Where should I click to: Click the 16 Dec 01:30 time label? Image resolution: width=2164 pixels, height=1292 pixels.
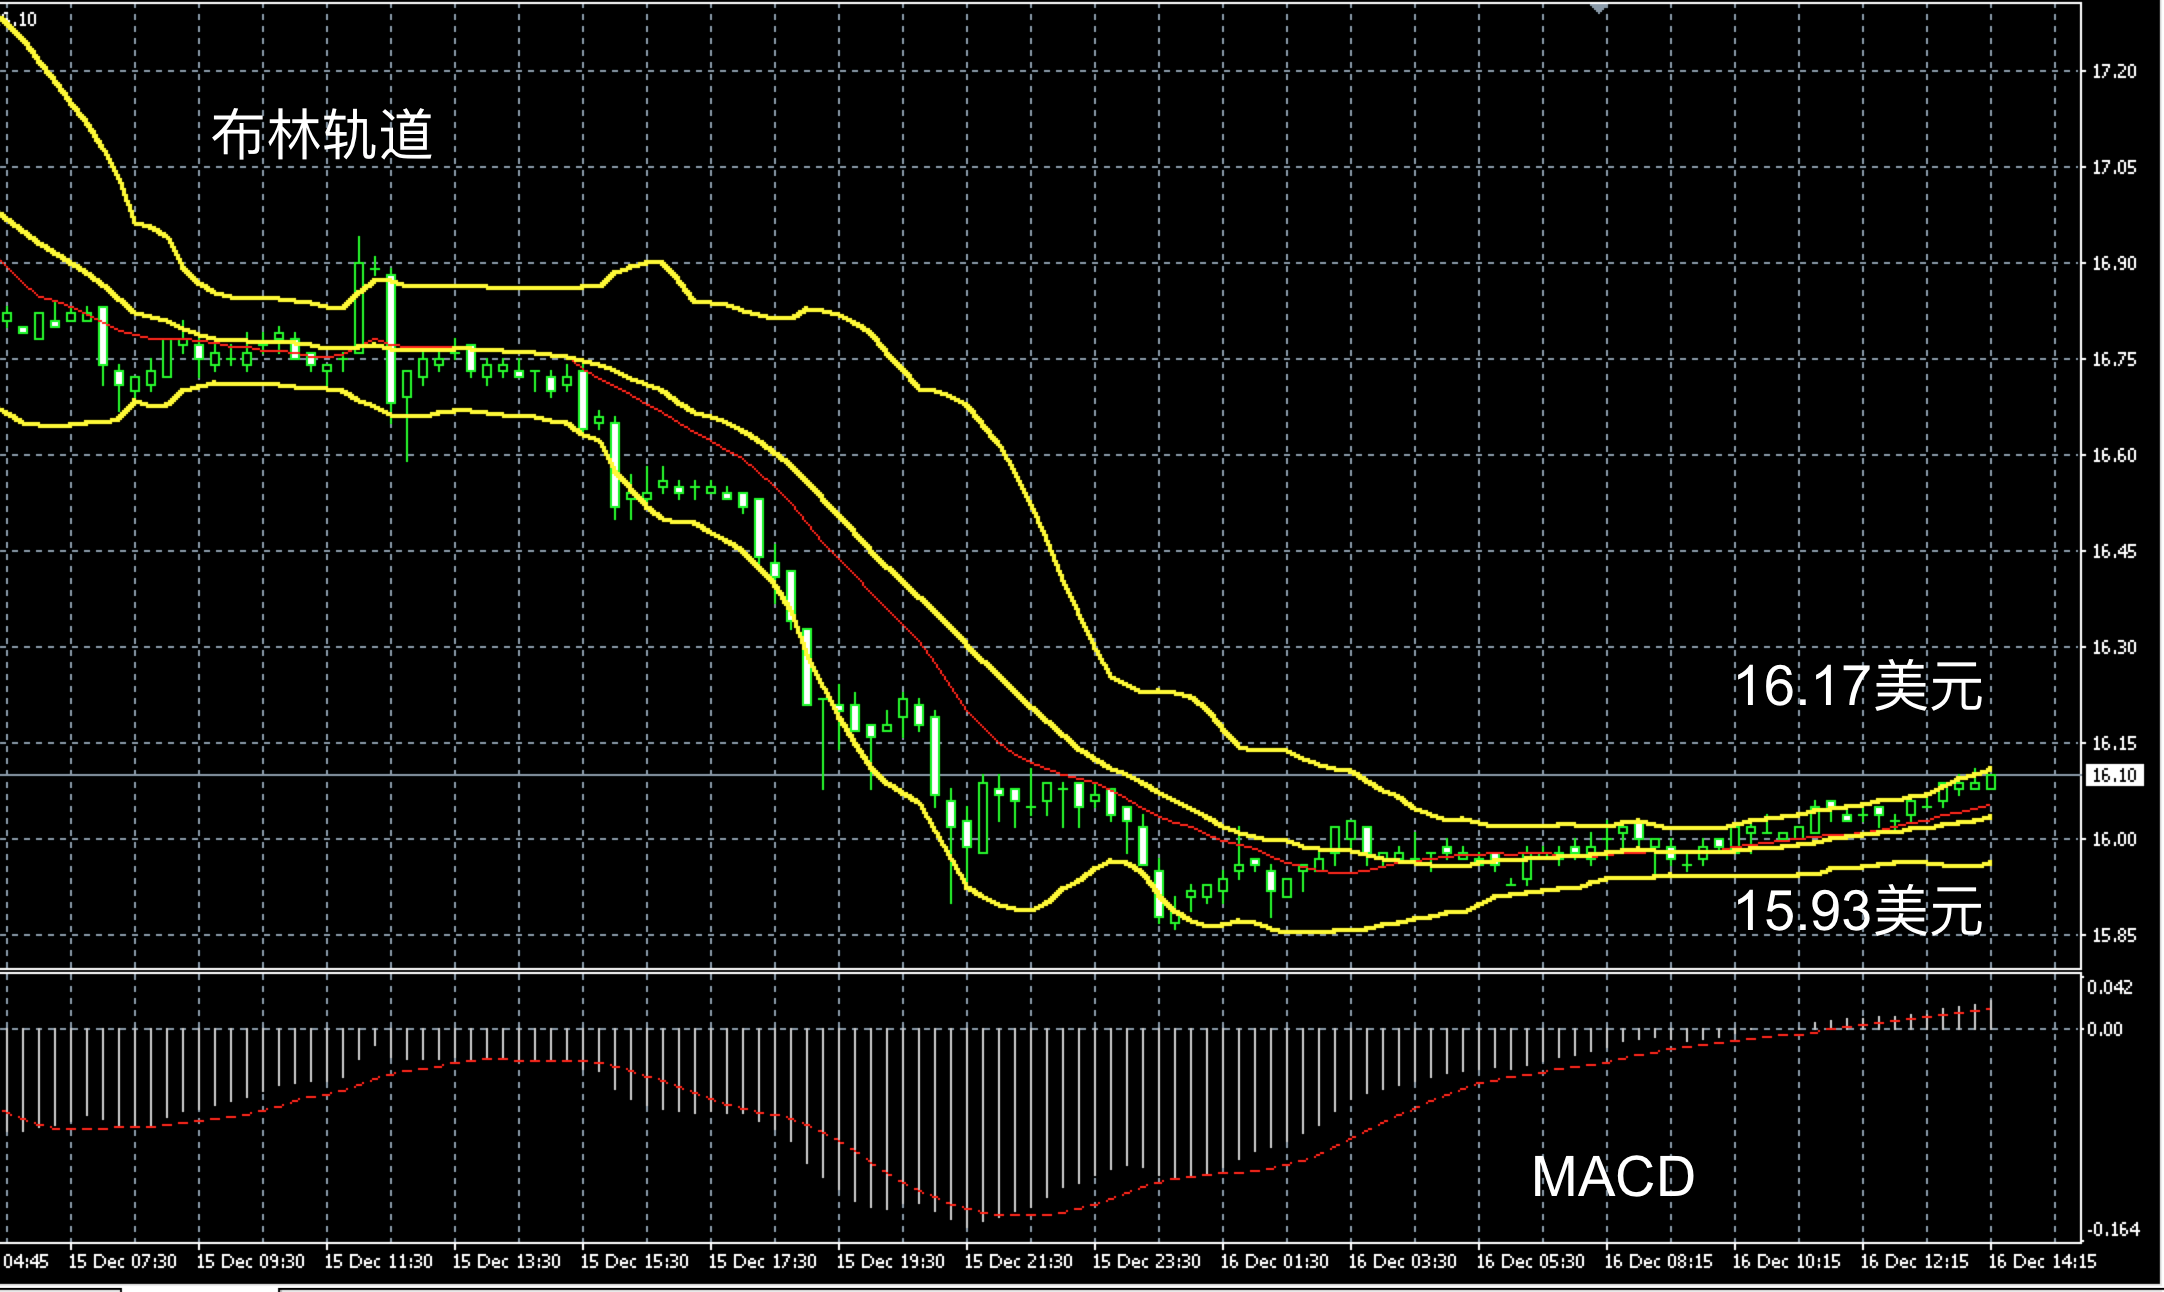(1274, 1261)
